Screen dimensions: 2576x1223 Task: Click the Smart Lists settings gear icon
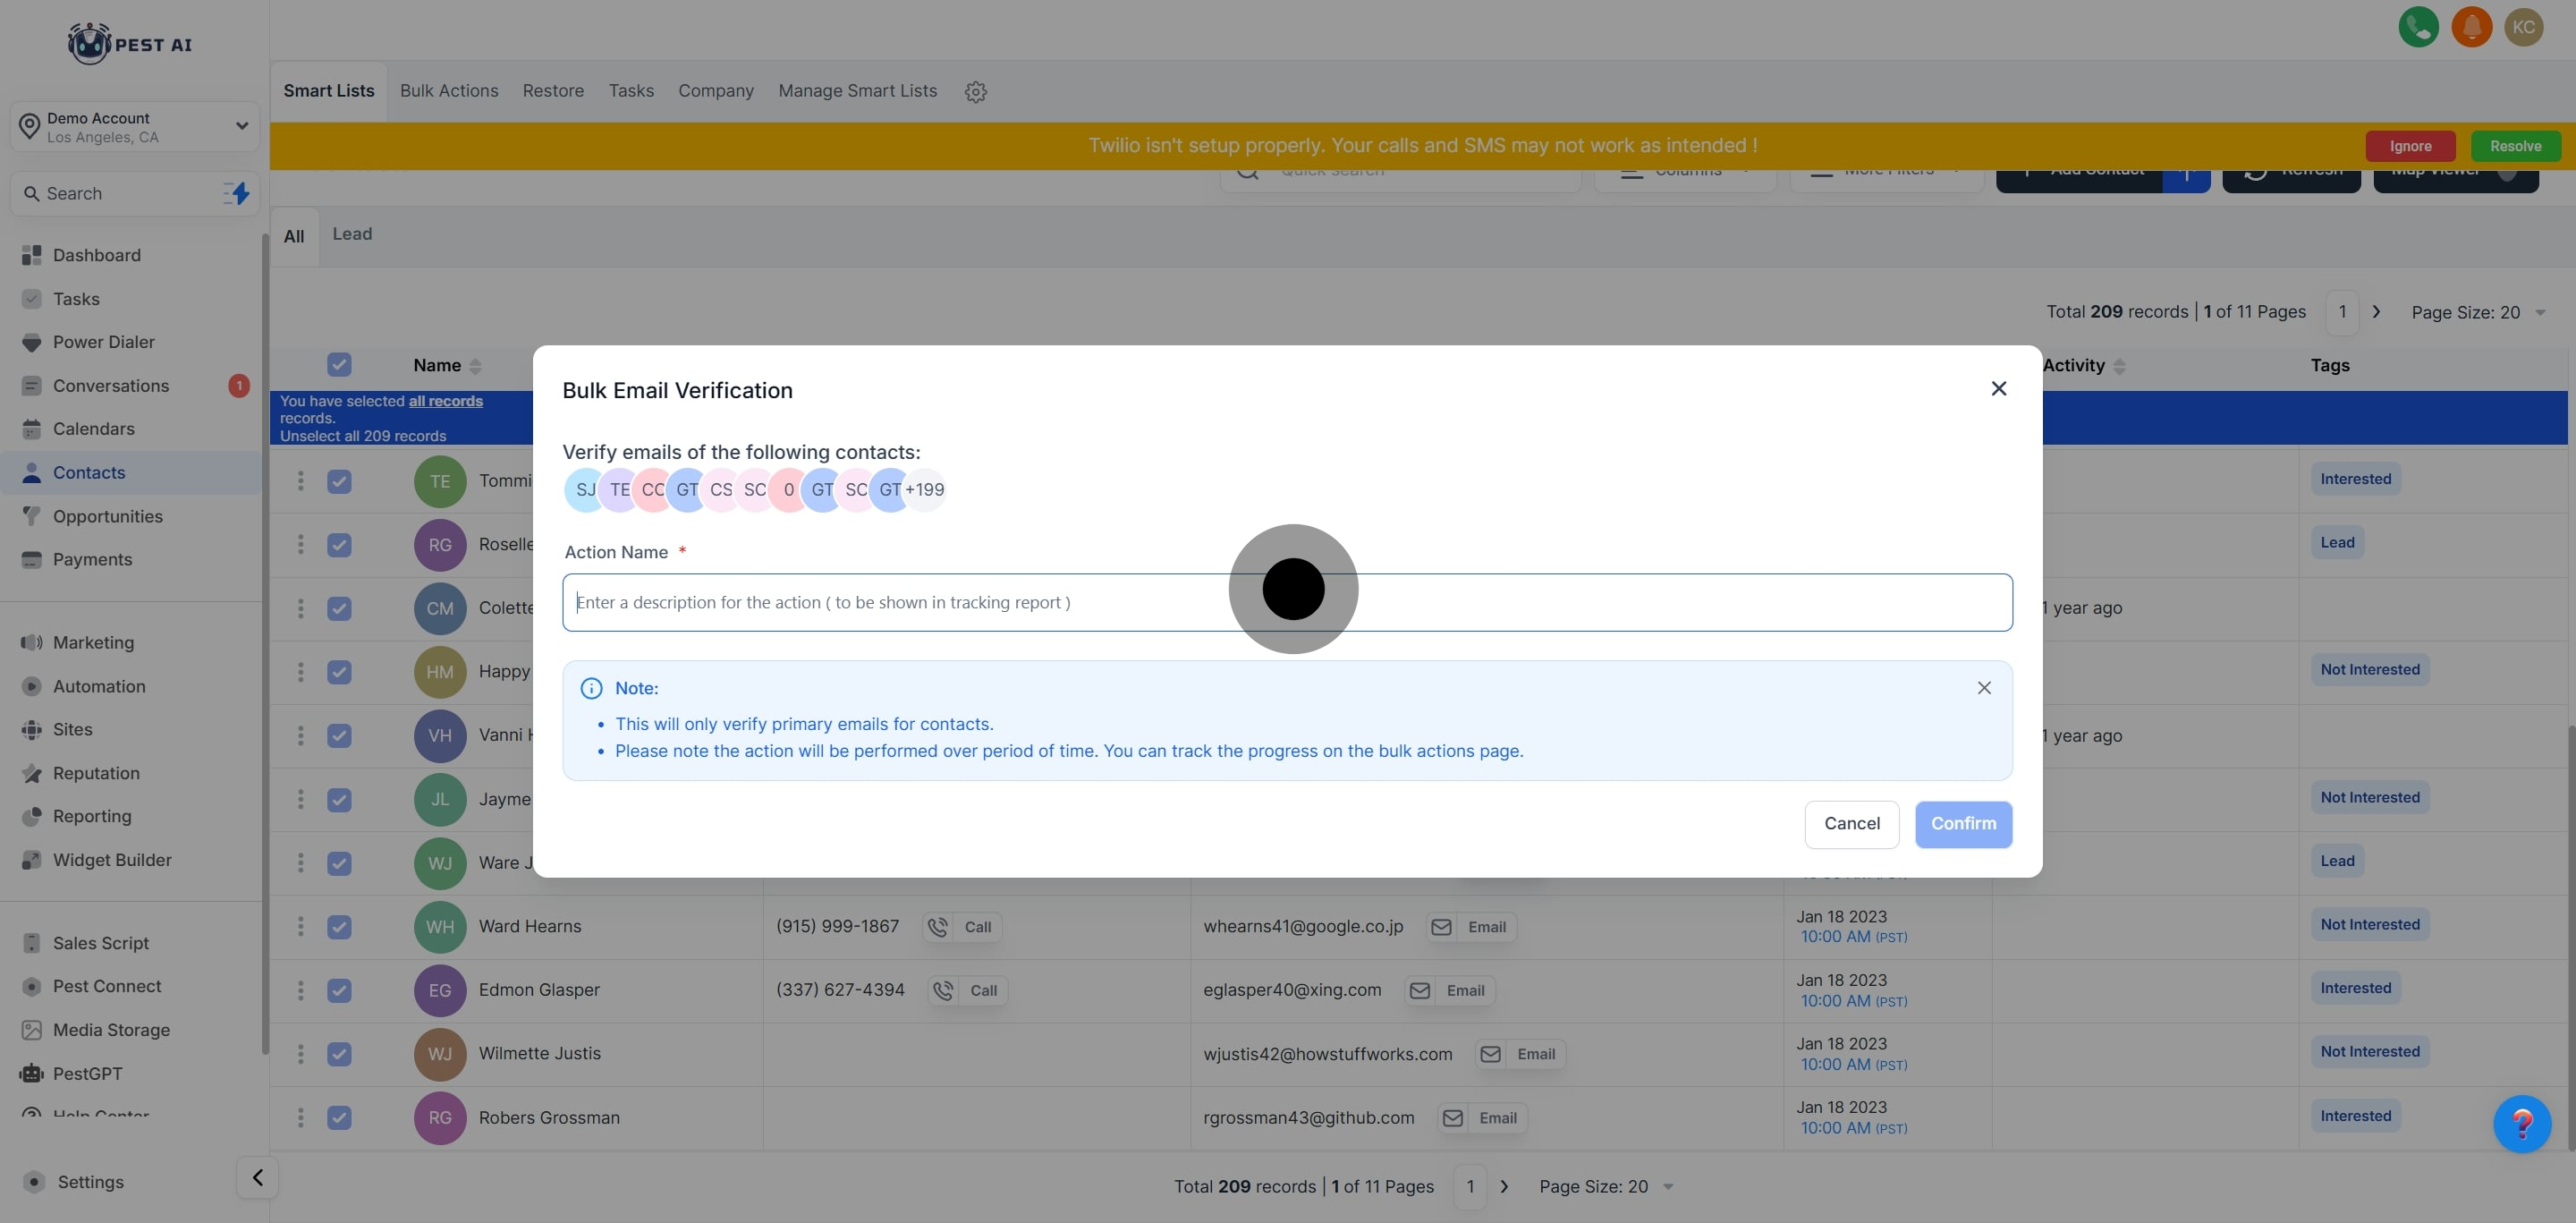975,92
